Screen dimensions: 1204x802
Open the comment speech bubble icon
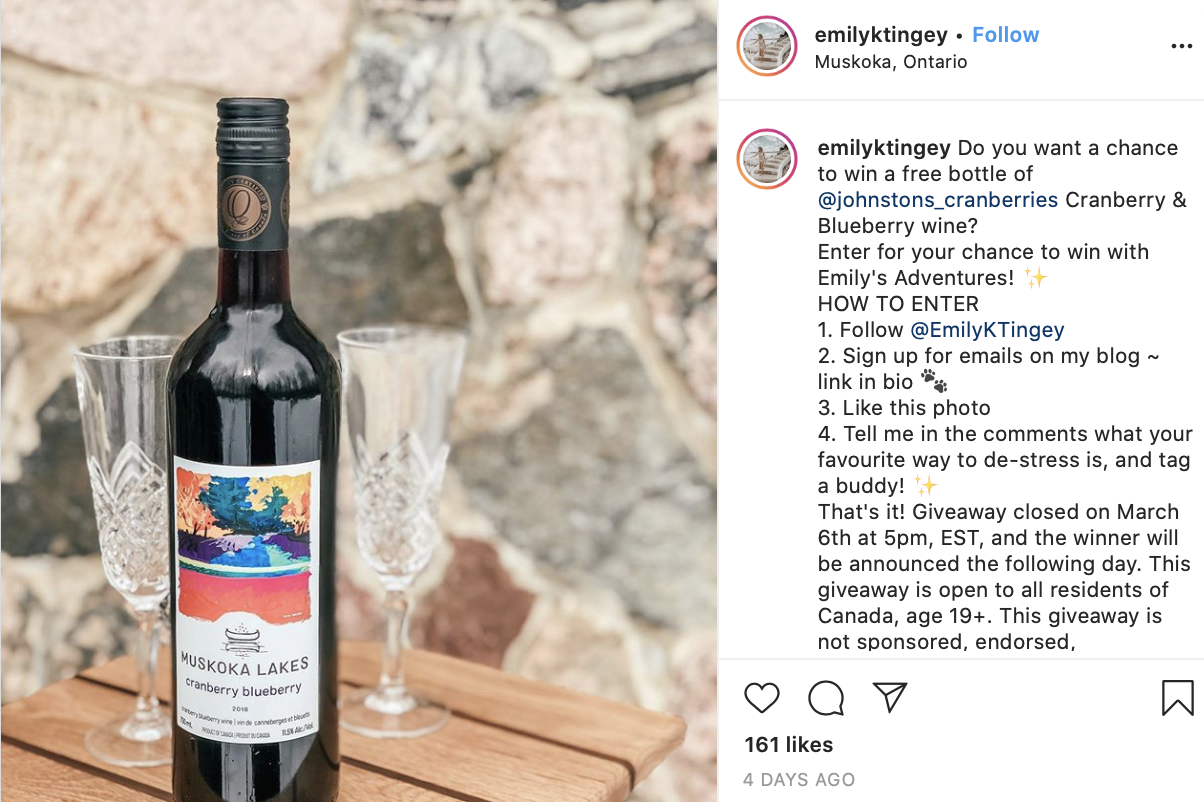pyautogui.click(x=826, y=698)
